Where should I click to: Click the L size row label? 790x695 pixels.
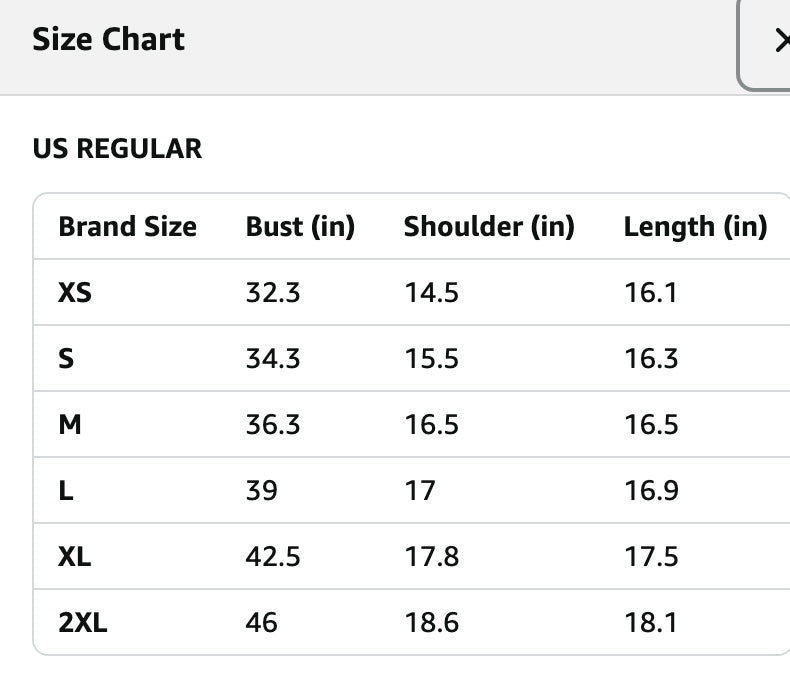click(x=65, y=491)
